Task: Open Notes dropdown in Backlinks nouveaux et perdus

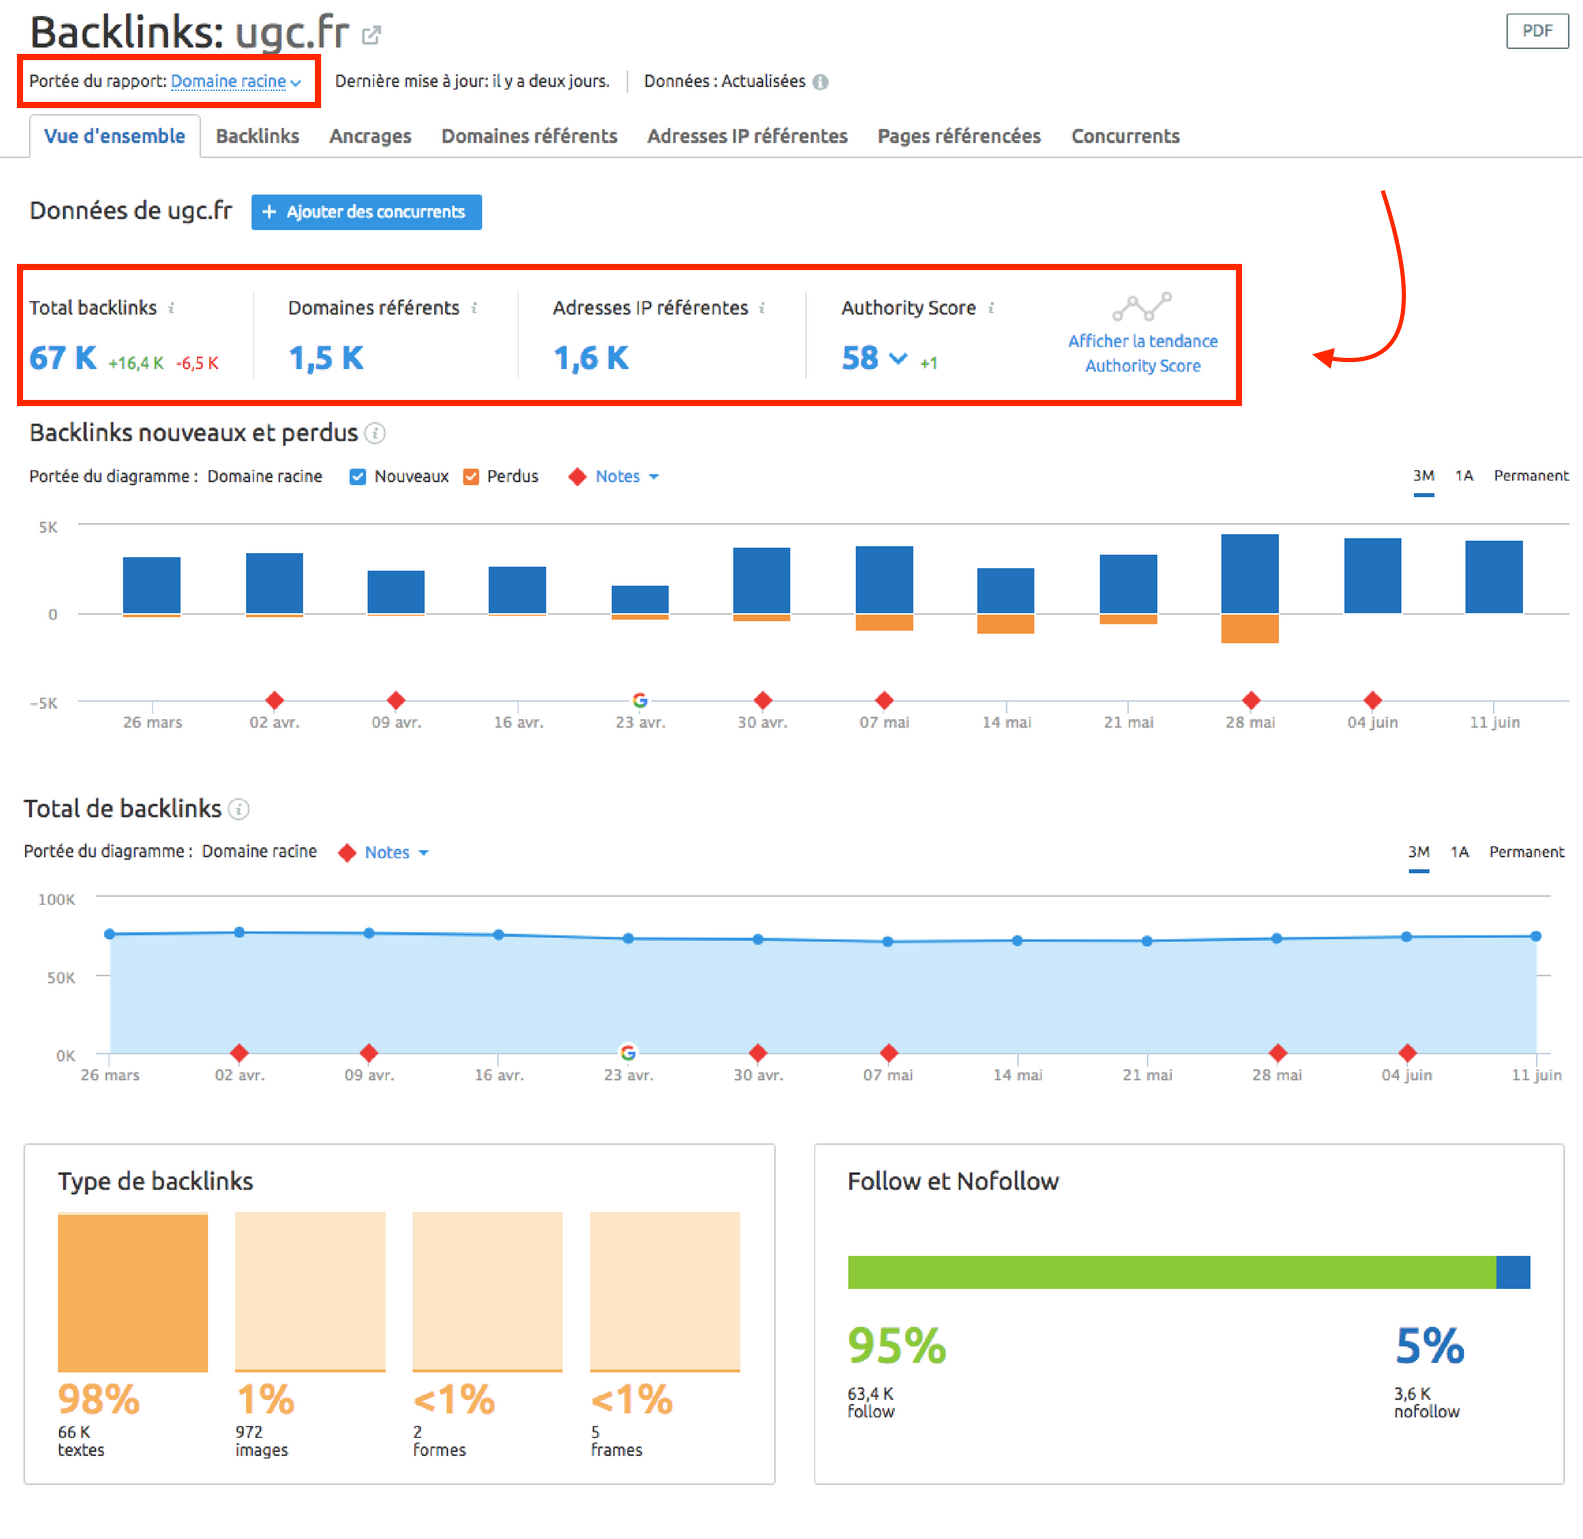Action: pos(627,477)
